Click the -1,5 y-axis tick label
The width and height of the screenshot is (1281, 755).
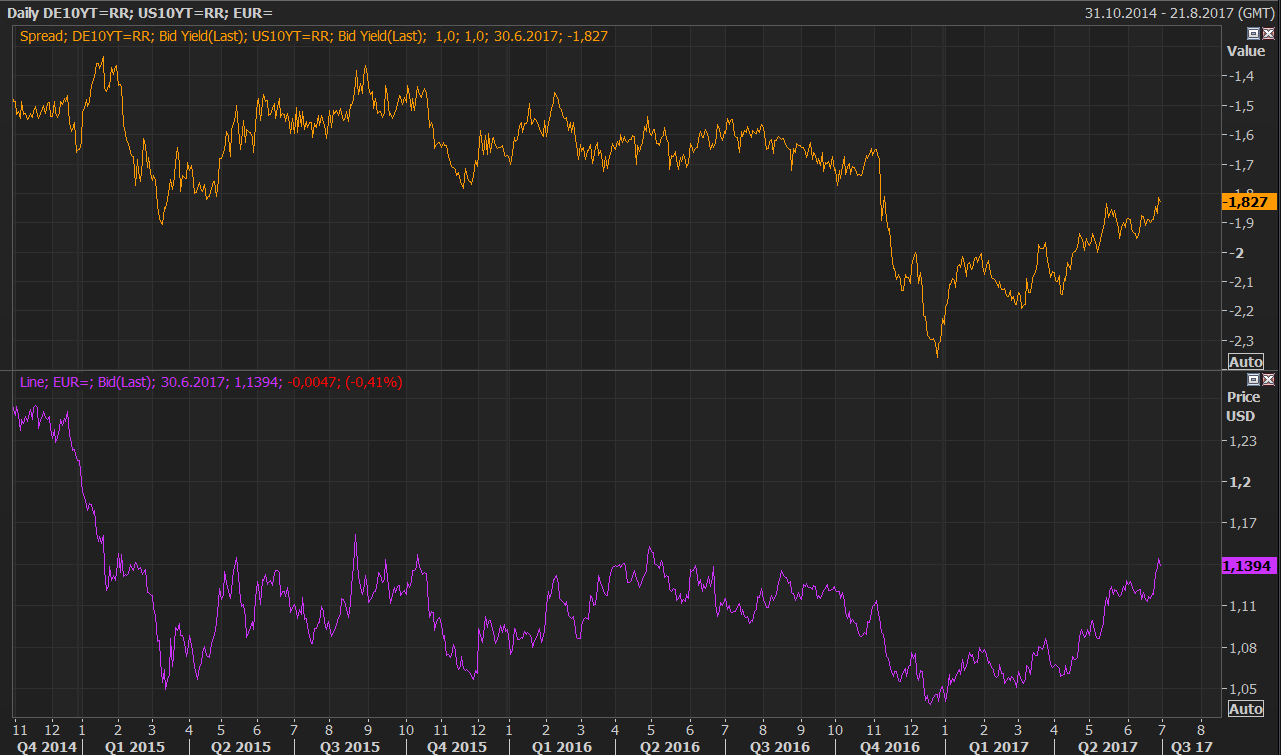(x=1243, y=106)
